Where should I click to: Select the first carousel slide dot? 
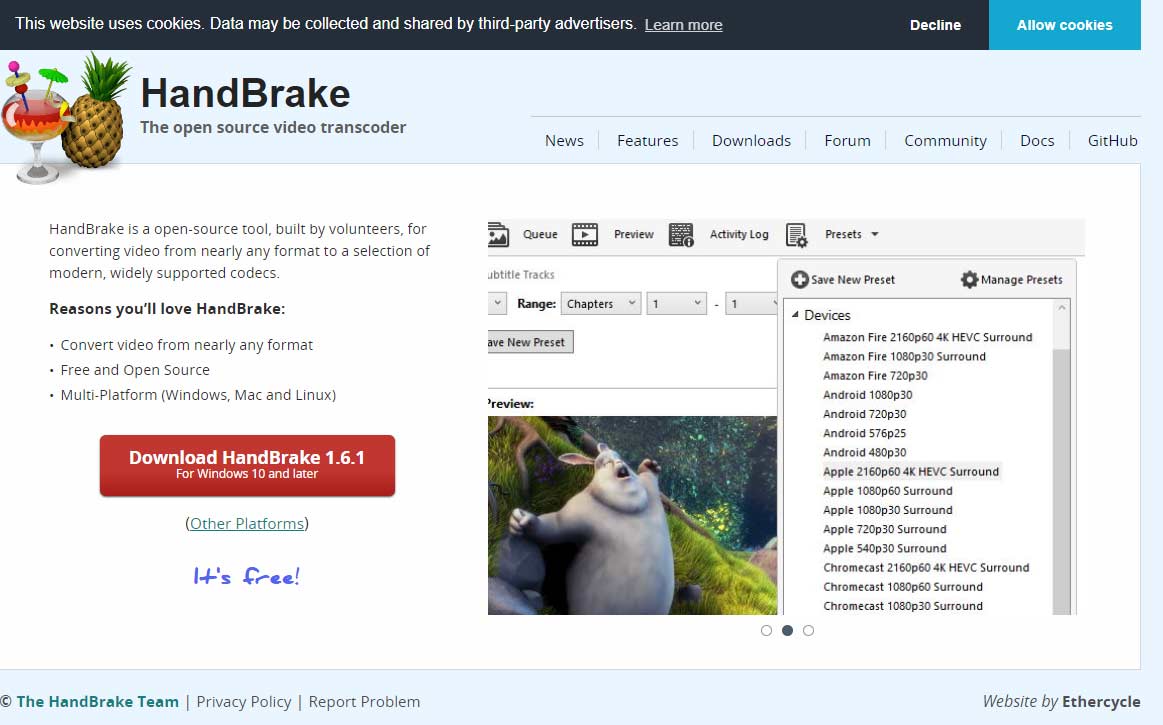pos(766,630)
